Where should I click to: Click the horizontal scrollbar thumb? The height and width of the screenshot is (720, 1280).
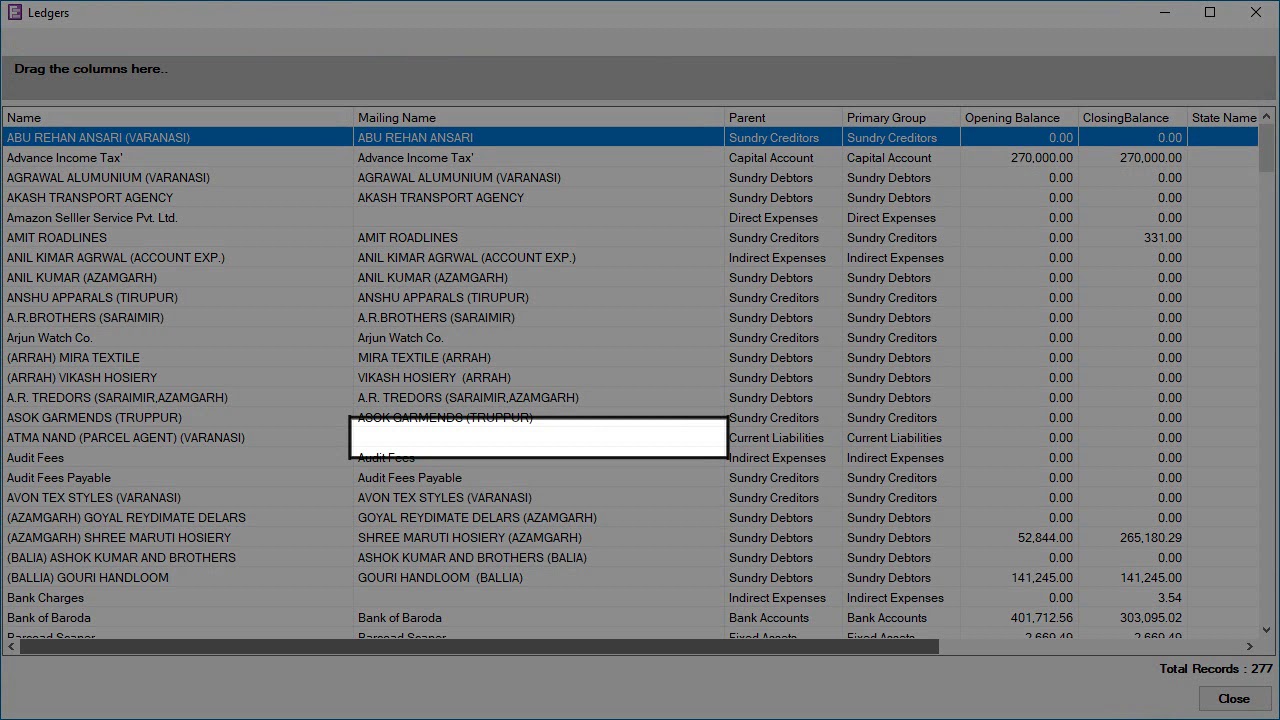[x=479, y=647]
